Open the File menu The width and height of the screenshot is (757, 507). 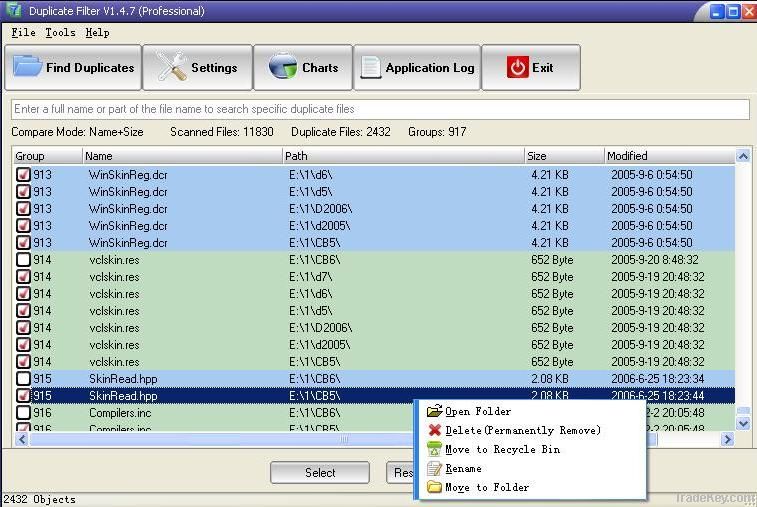point(23,32)
